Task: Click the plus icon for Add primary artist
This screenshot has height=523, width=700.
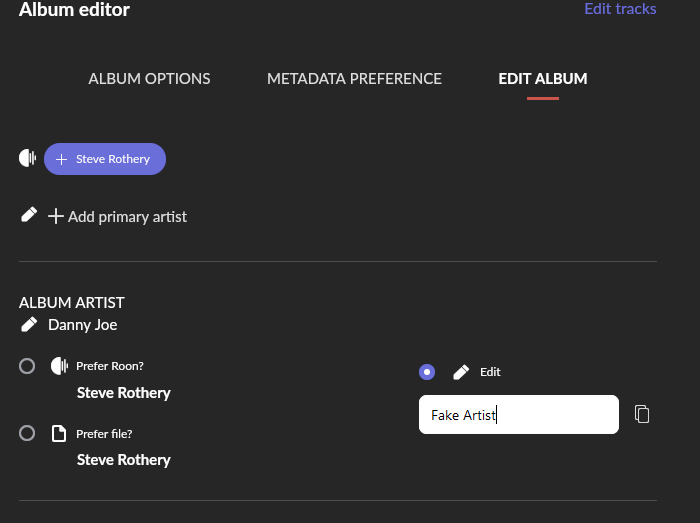Action: coord(56,216)
